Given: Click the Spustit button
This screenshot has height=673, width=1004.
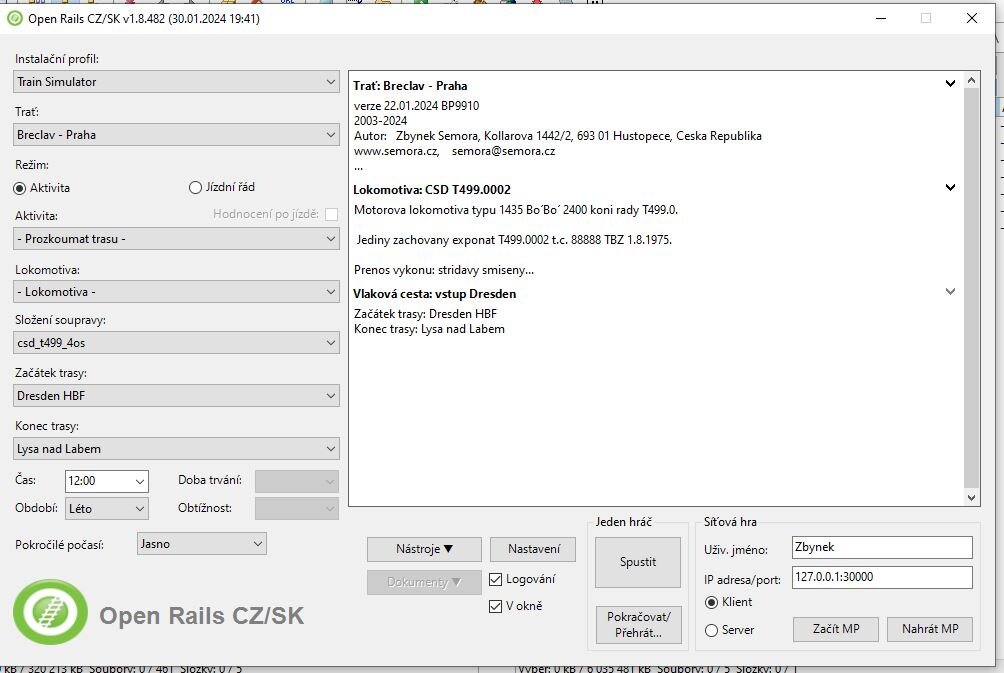Looking at the screenshot, I should [638, 562].
